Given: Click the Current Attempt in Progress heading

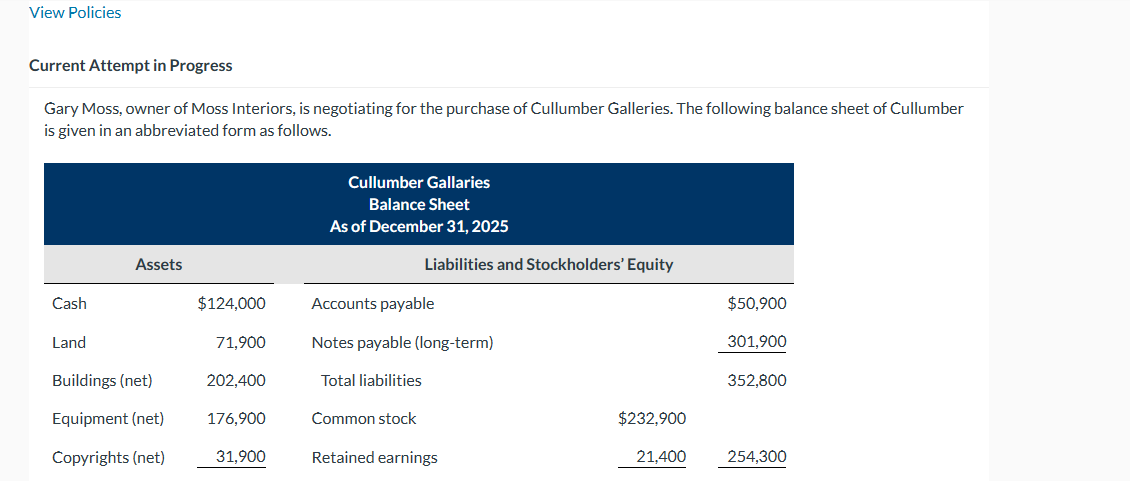Looking at the screenshot, I should coord(130,65).
